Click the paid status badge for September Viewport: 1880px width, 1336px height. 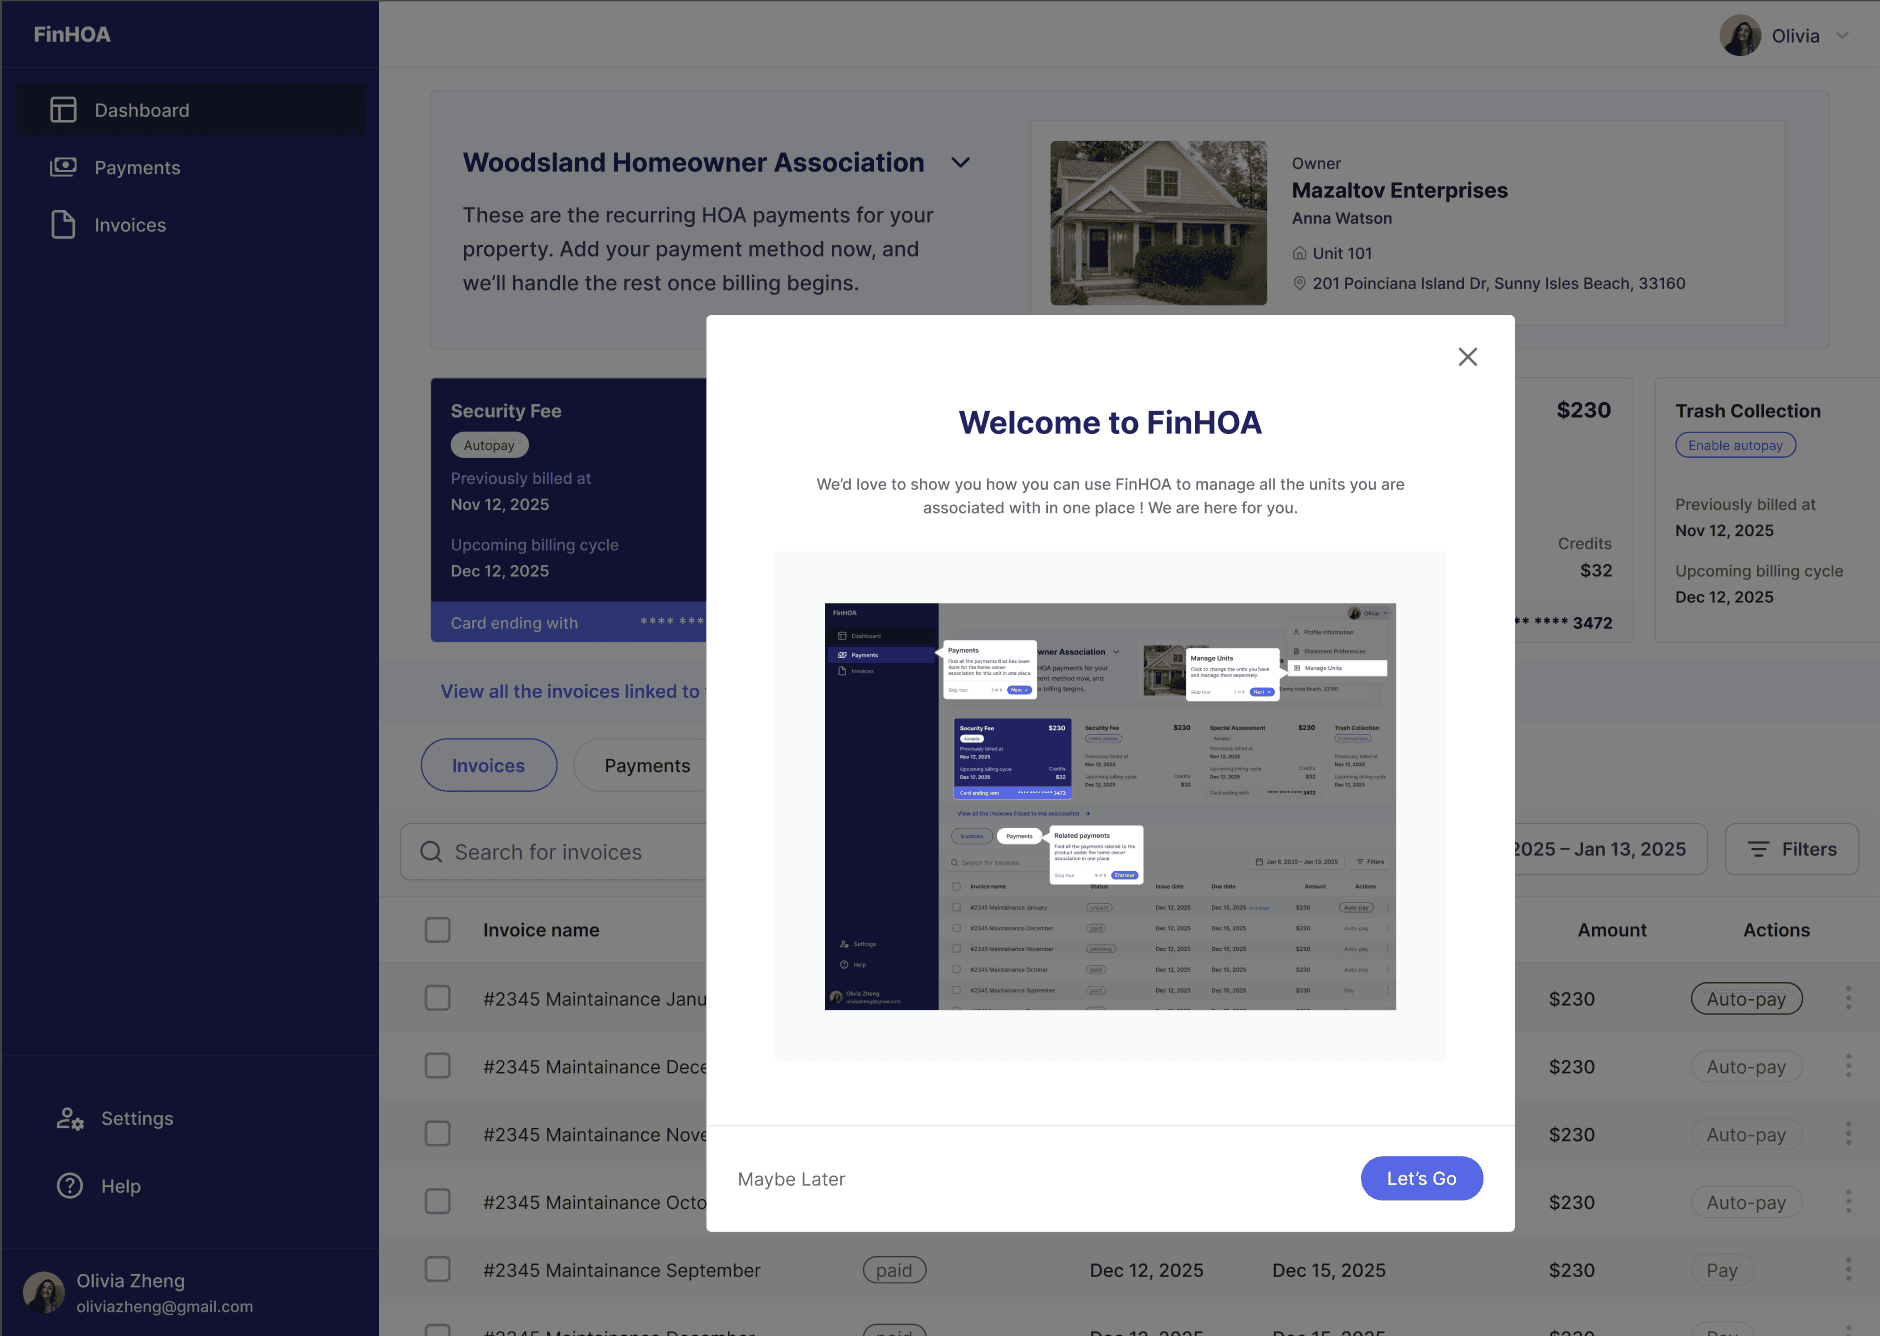(894, 1270)
